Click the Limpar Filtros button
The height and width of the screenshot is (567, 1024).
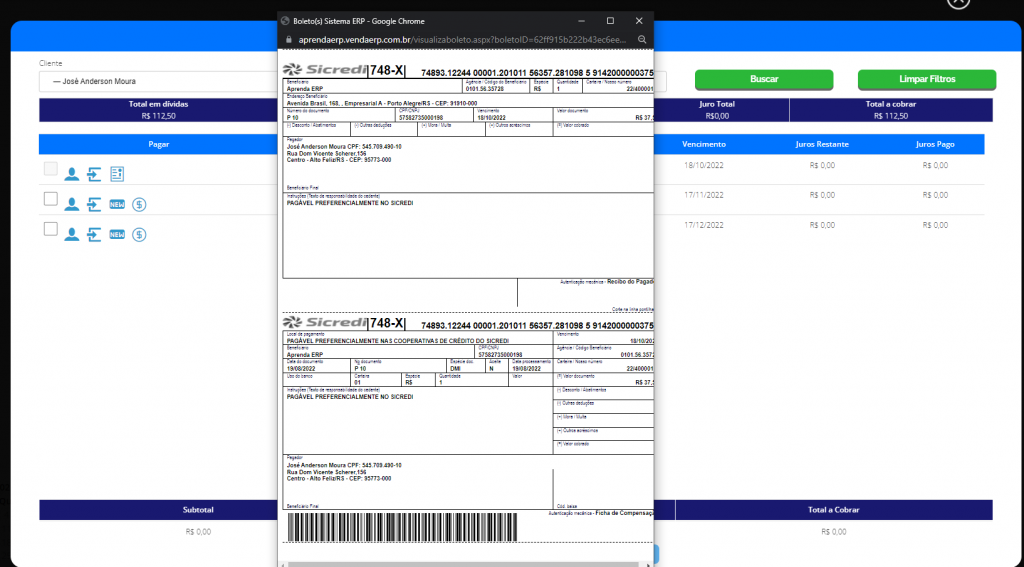pos(927,79)
